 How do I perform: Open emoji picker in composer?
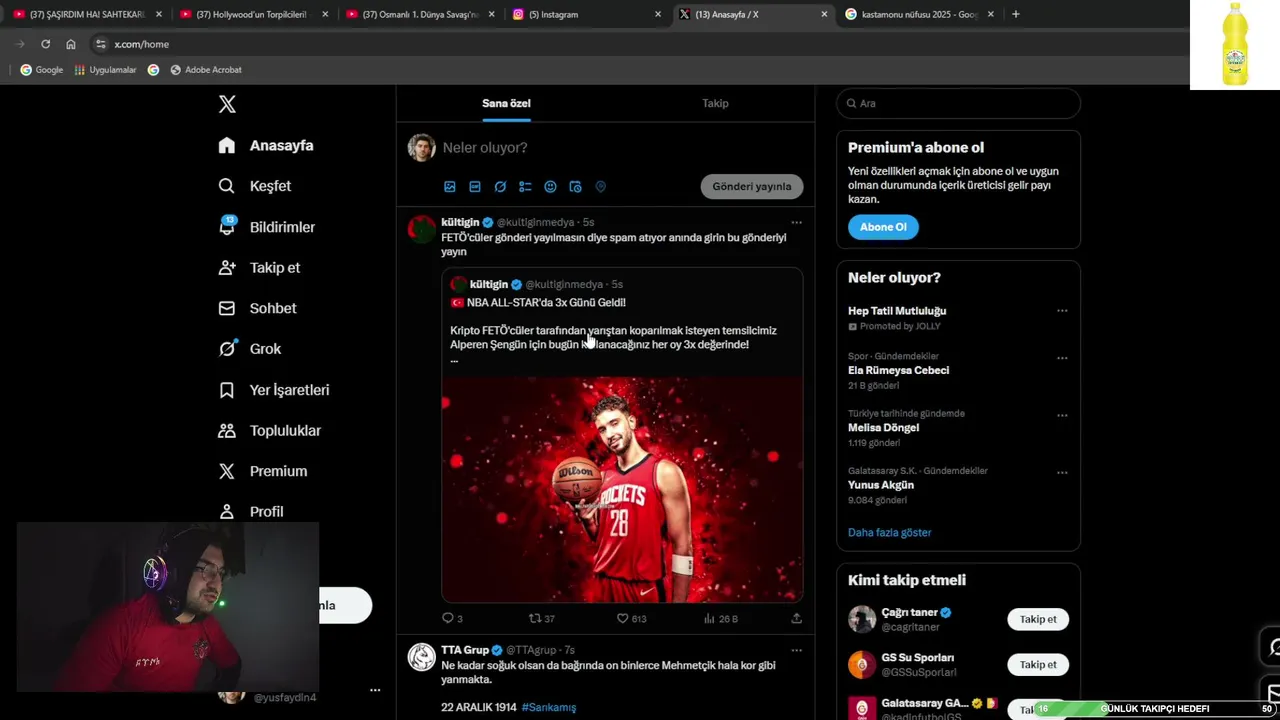550,186
